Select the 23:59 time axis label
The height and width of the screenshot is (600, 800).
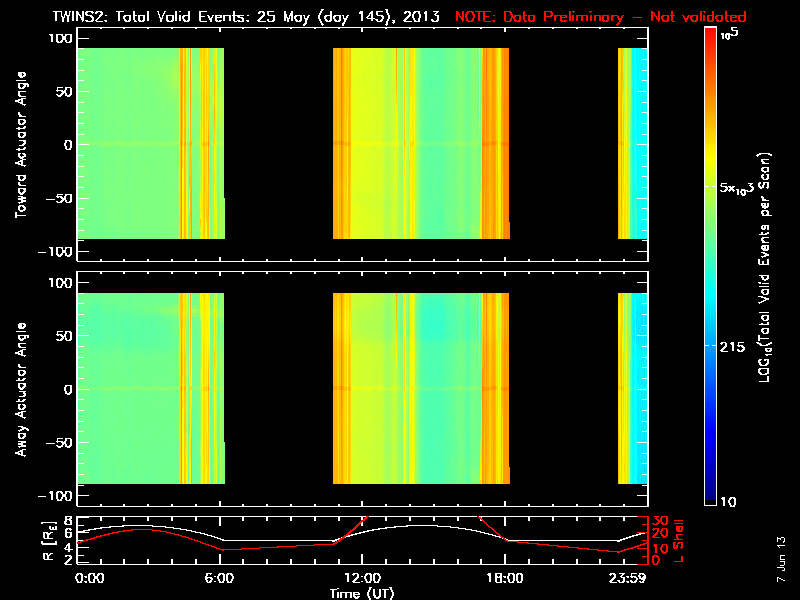pyautogui.click(x=630, y=578)
